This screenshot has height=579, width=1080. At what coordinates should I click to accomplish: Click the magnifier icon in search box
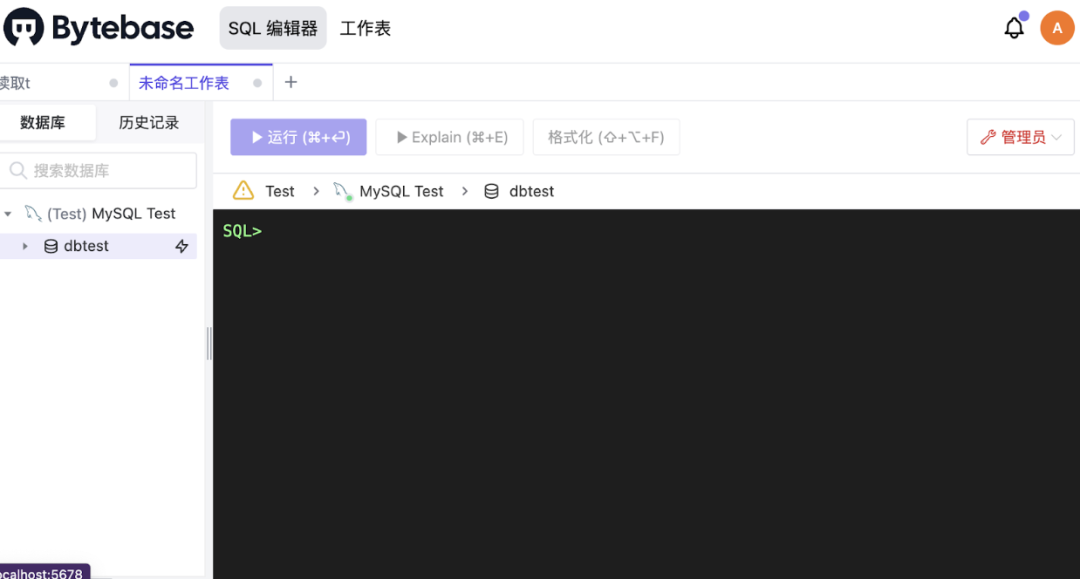(18, 170)
